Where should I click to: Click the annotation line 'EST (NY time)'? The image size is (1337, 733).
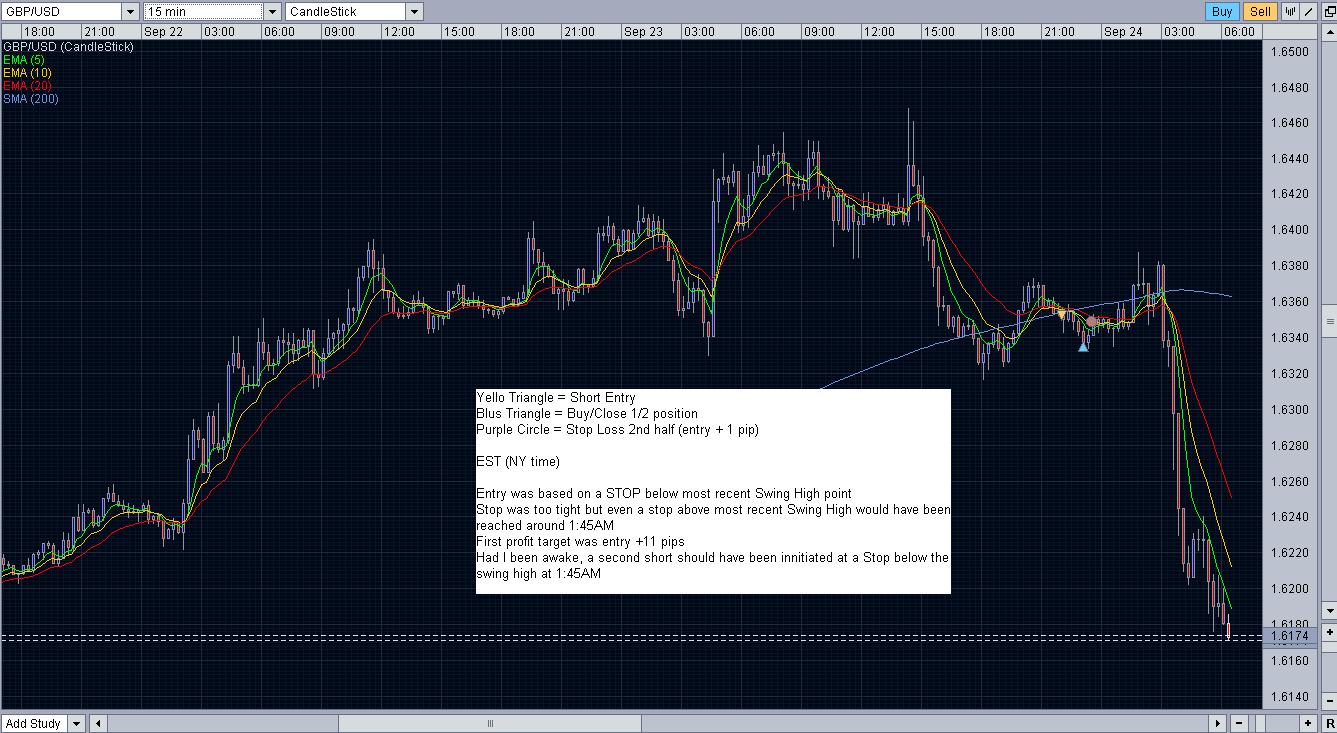pyautogui.click(x=518, y=462)
